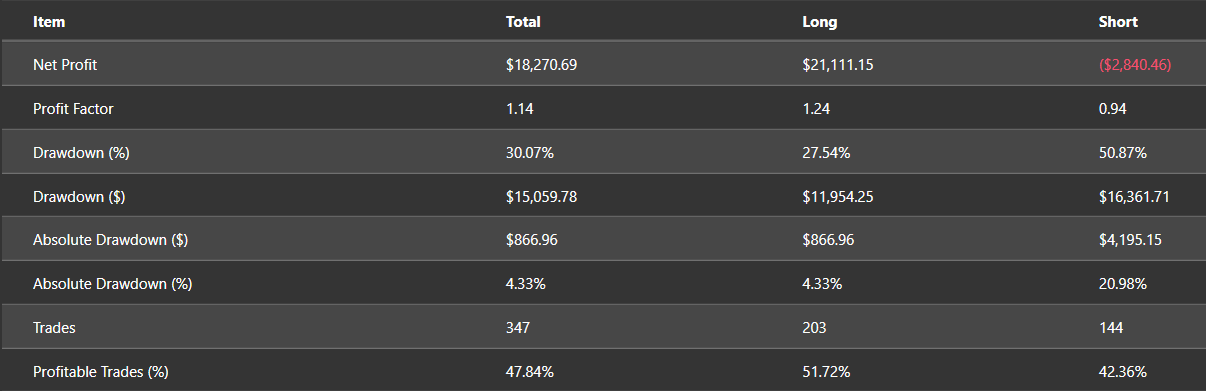Select the Drawdown (%) row label
The height and width of the screenshot is (391, 1206).
click(x=82, y=153)
